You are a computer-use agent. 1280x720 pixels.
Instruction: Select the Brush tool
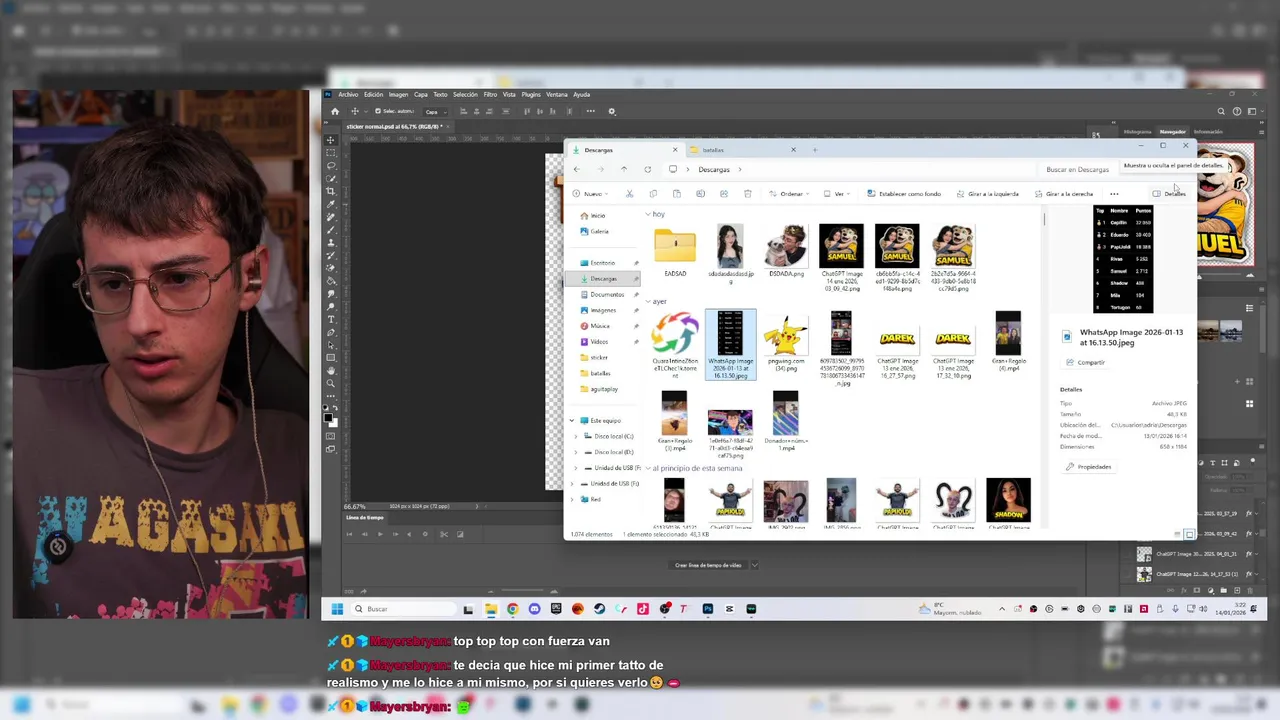click(331, 230)
